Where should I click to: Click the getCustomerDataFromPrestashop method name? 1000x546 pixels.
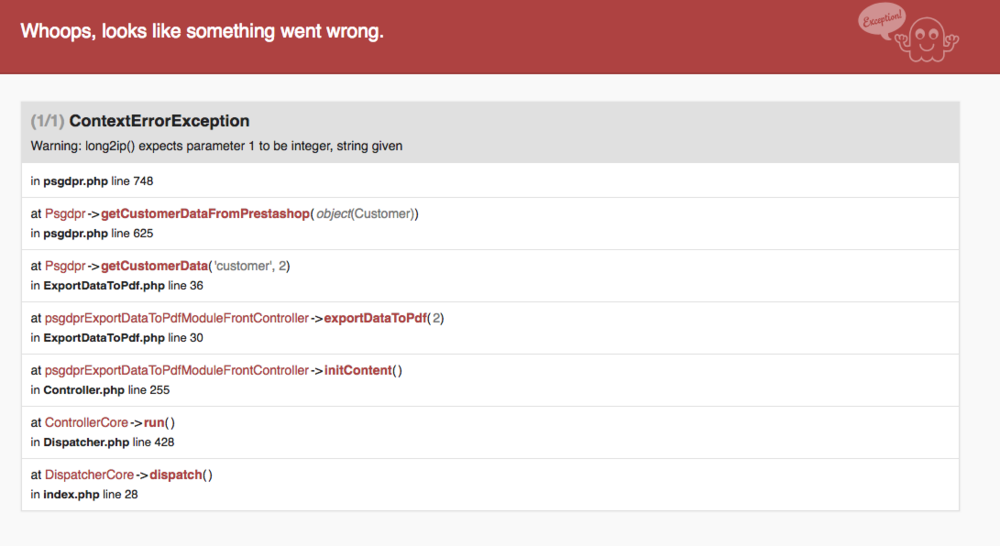pyautogui.click(x=204, y=214)
